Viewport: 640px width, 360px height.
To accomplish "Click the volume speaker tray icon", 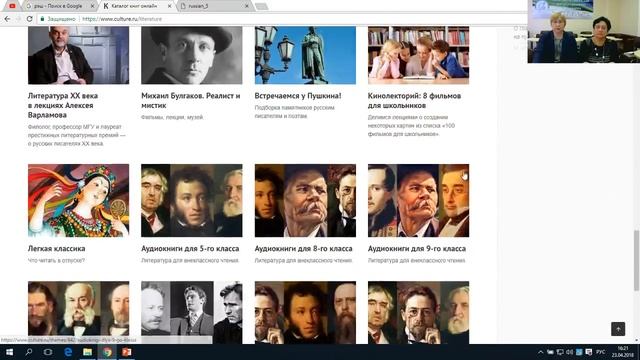I will (x=569, y=352).
